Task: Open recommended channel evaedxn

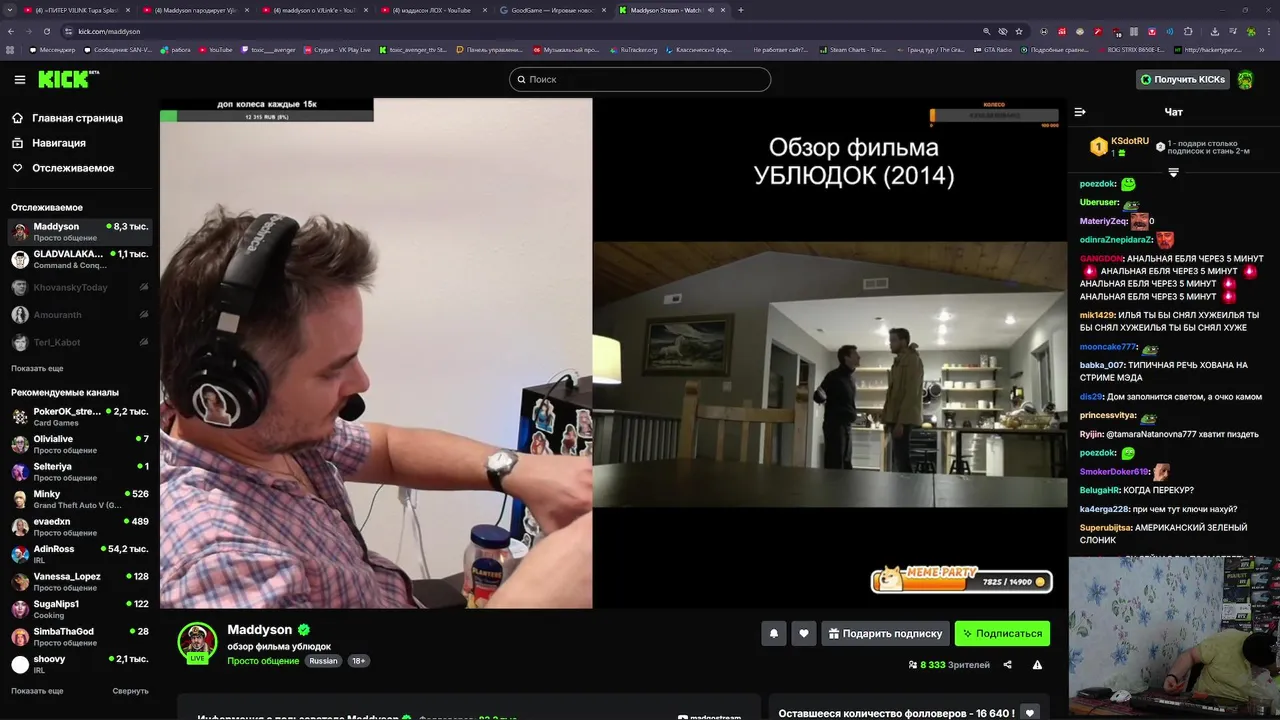Action: 80,526
